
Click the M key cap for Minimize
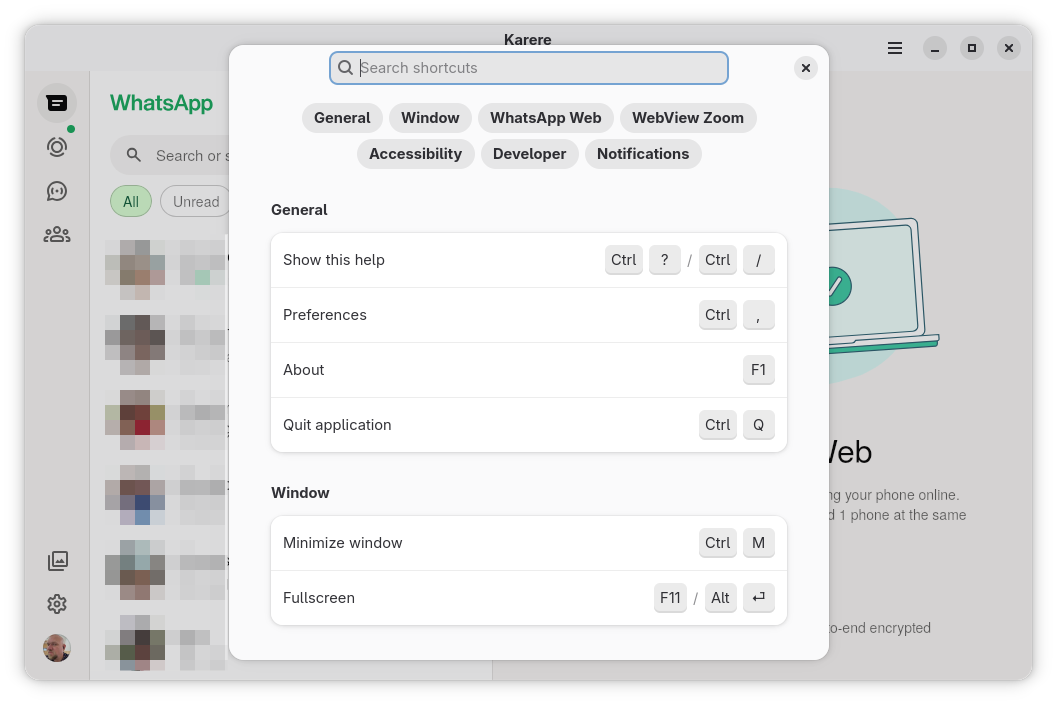[x=758, y=543]
